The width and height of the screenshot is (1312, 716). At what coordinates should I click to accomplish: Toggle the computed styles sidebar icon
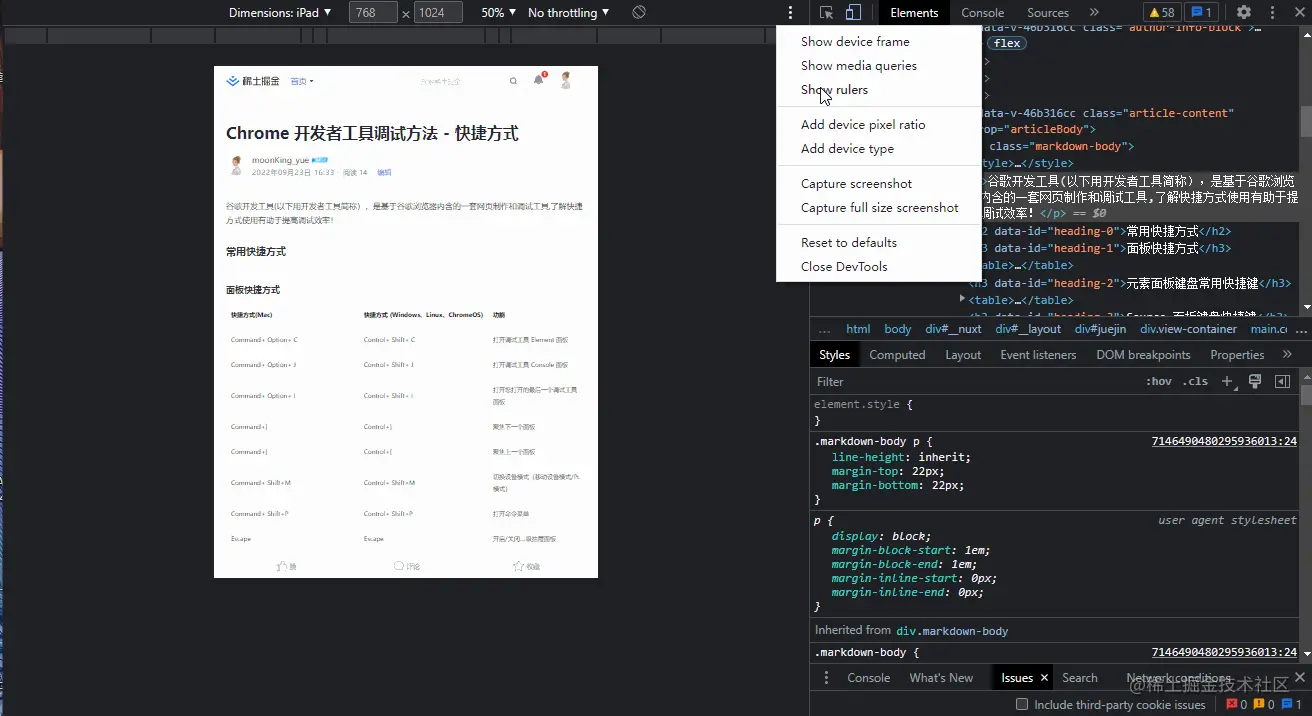tap(1282, 382)
